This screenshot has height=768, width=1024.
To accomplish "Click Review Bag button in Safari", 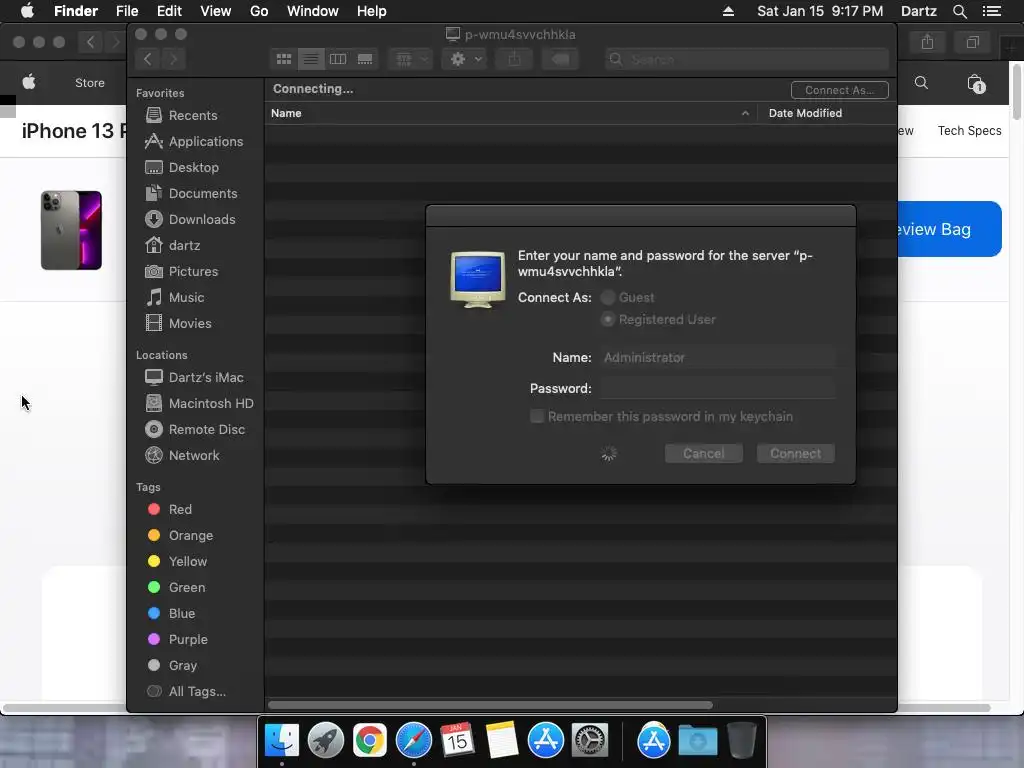I will click(950, 229).
